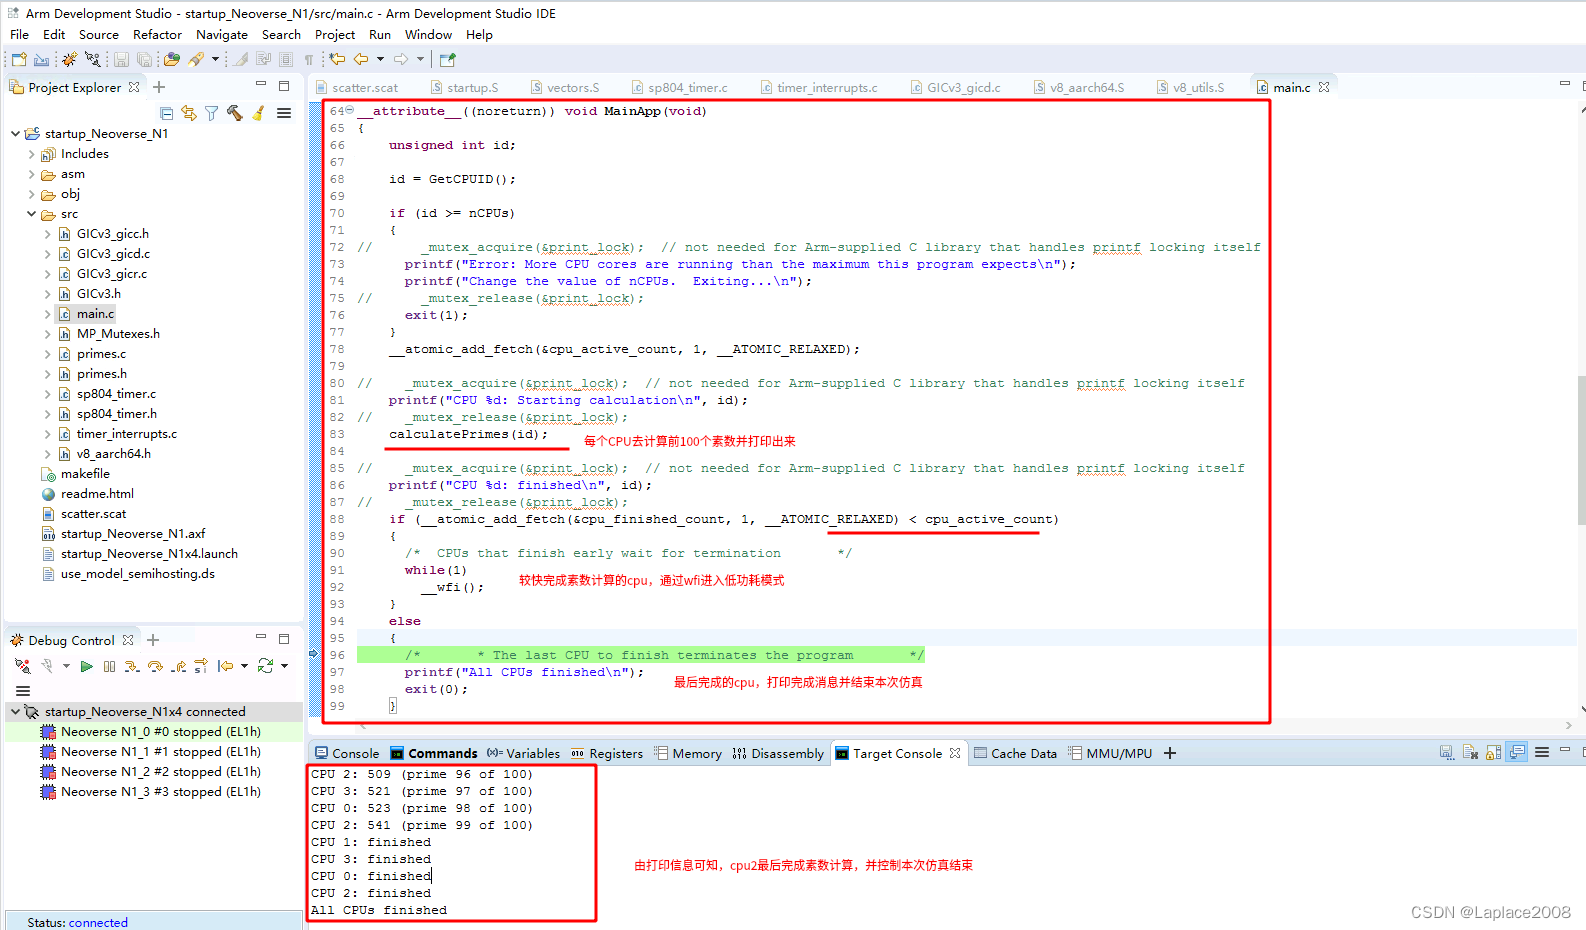The image size is (1586, 930).
Task: Toggle Scroll Lock icon in Target Console
Action: click(1494, 753)
